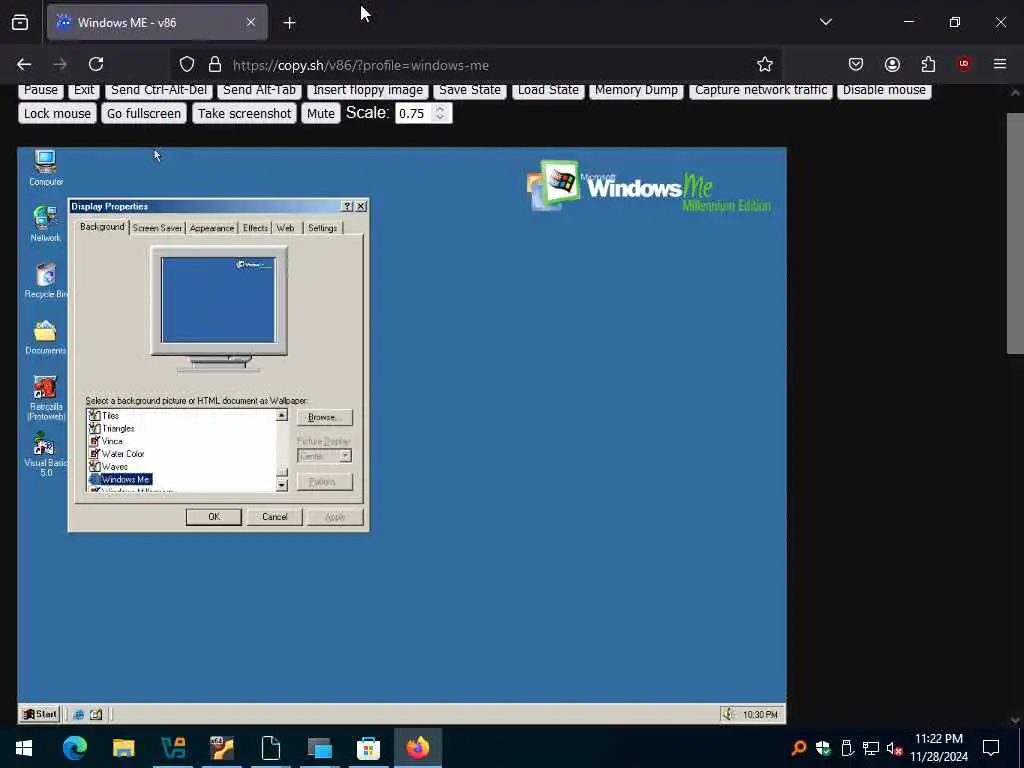
Task: Select the Retrozilla (Protoweb) desktop icon
Action: pyautogui.click(x=46, y=397)
